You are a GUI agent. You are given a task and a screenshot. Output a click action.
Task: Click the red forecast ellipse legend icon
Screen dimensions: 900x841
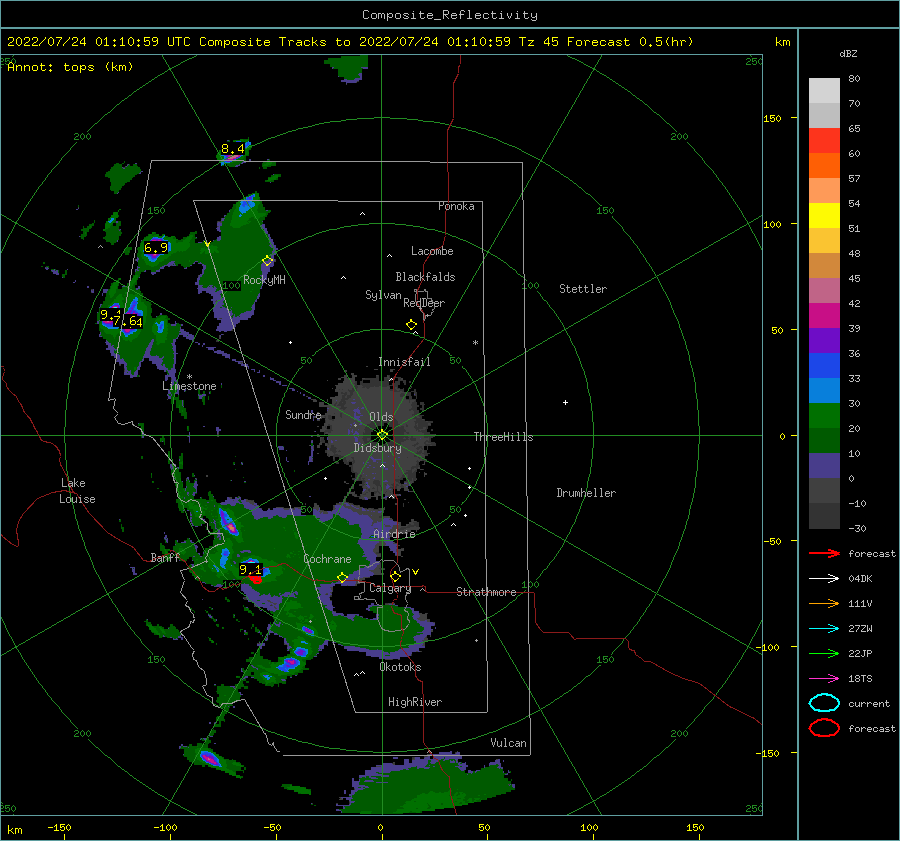point(824,728)
